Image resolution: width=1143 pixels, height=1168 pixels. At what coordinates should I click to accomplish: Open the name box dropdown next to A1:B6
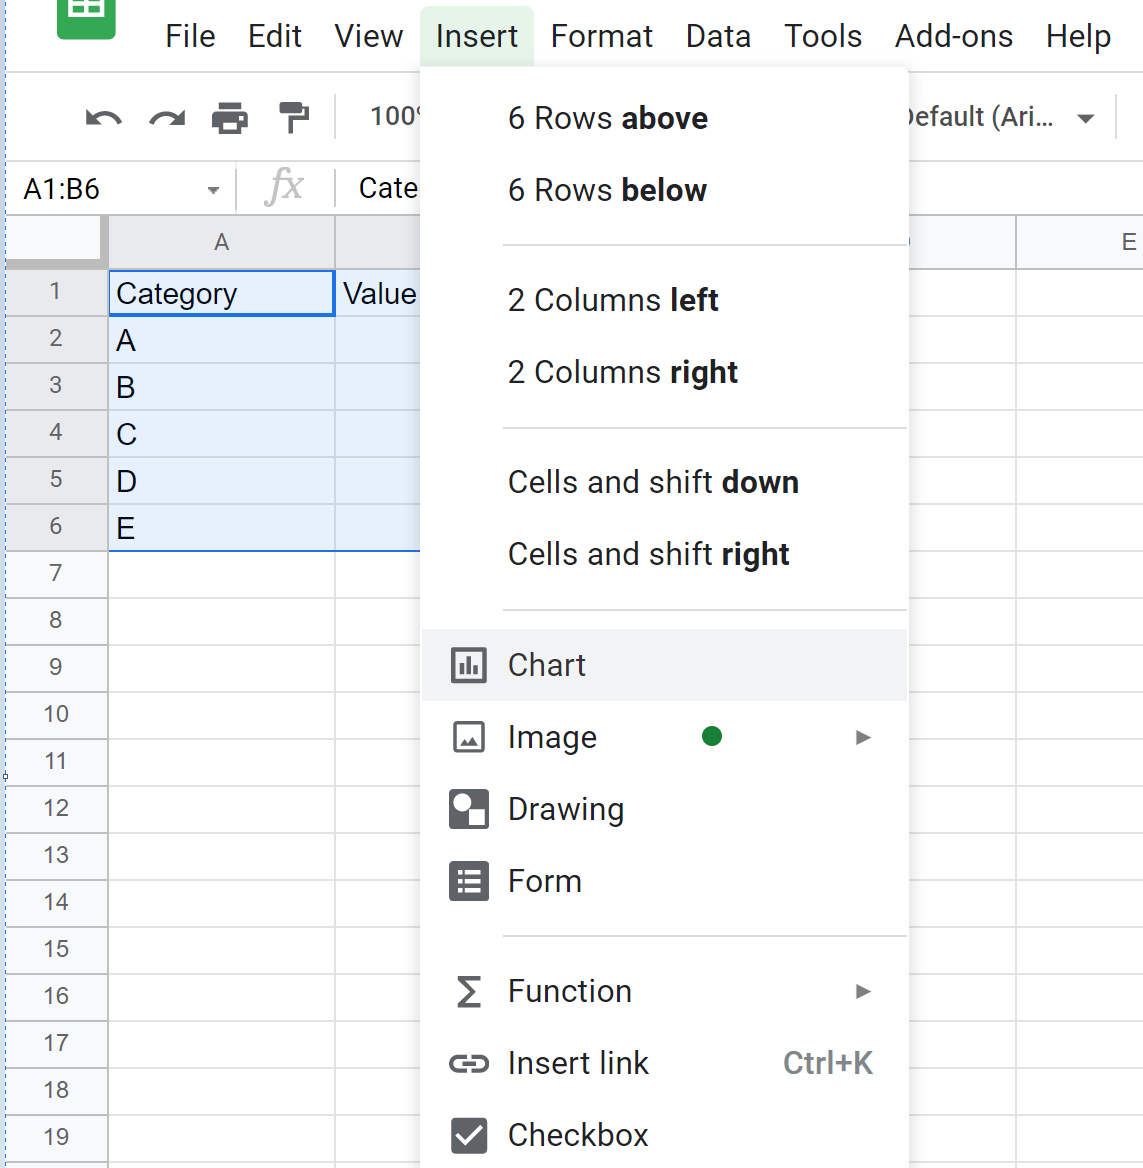(212, 188)
